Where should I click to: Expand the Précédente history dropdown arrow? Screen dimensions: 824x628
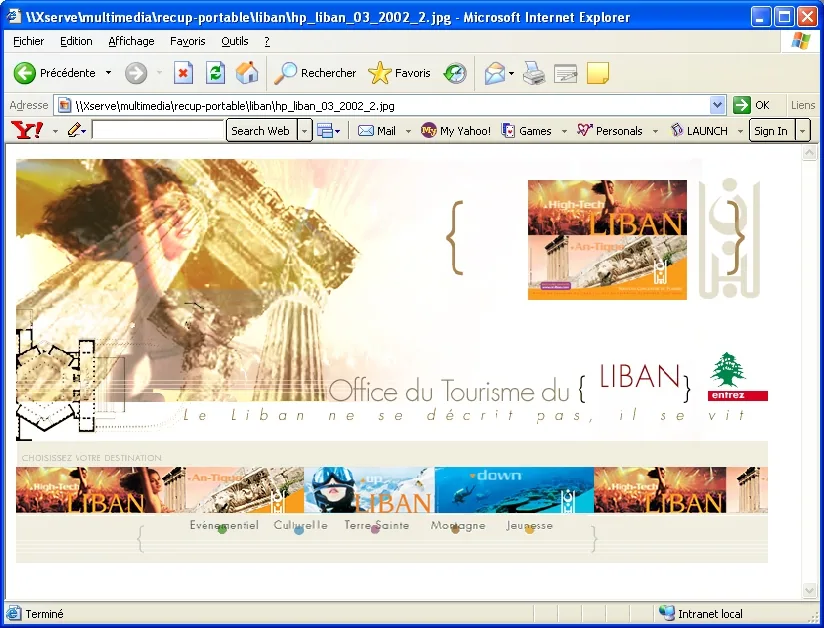tap(108, 73)
